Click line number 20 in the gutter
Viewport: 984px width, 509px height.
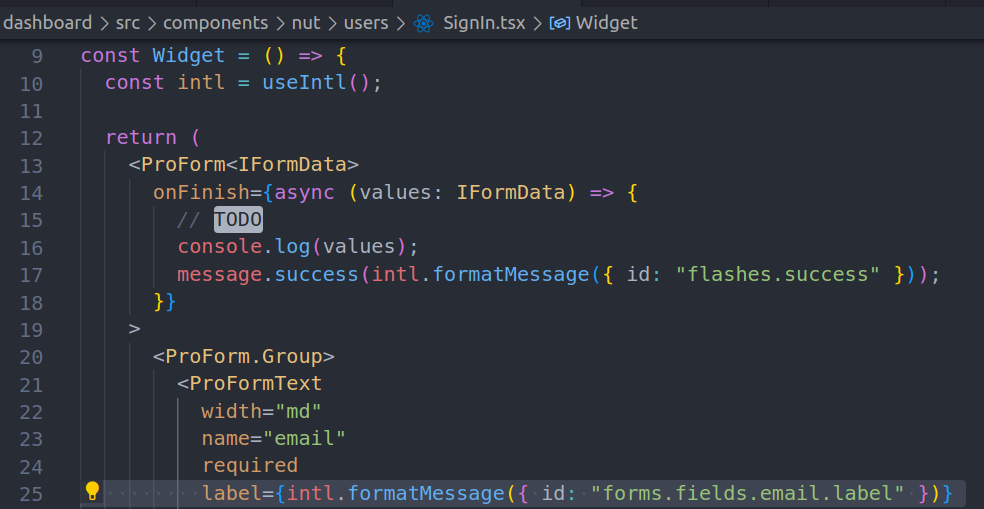(x=31, y=356)
